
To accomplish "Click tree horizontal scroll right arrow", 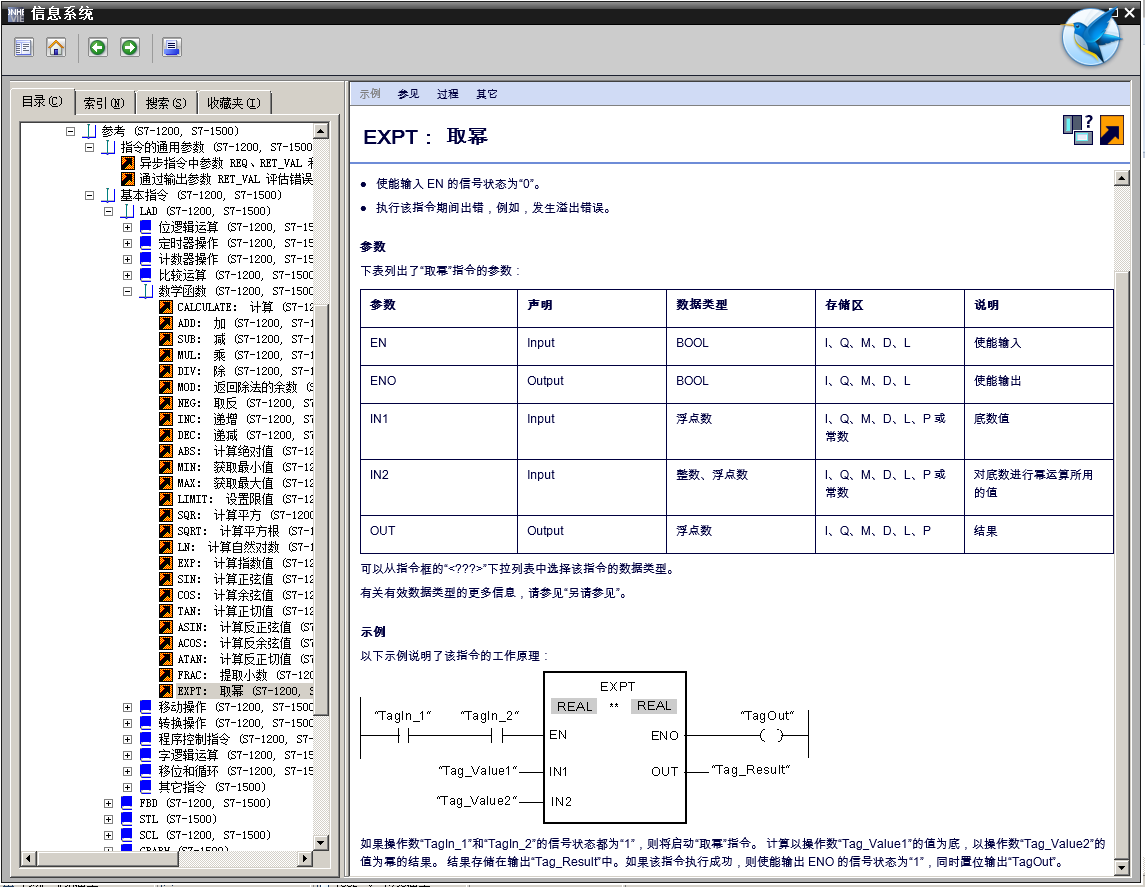I will (x=306, y=859).
